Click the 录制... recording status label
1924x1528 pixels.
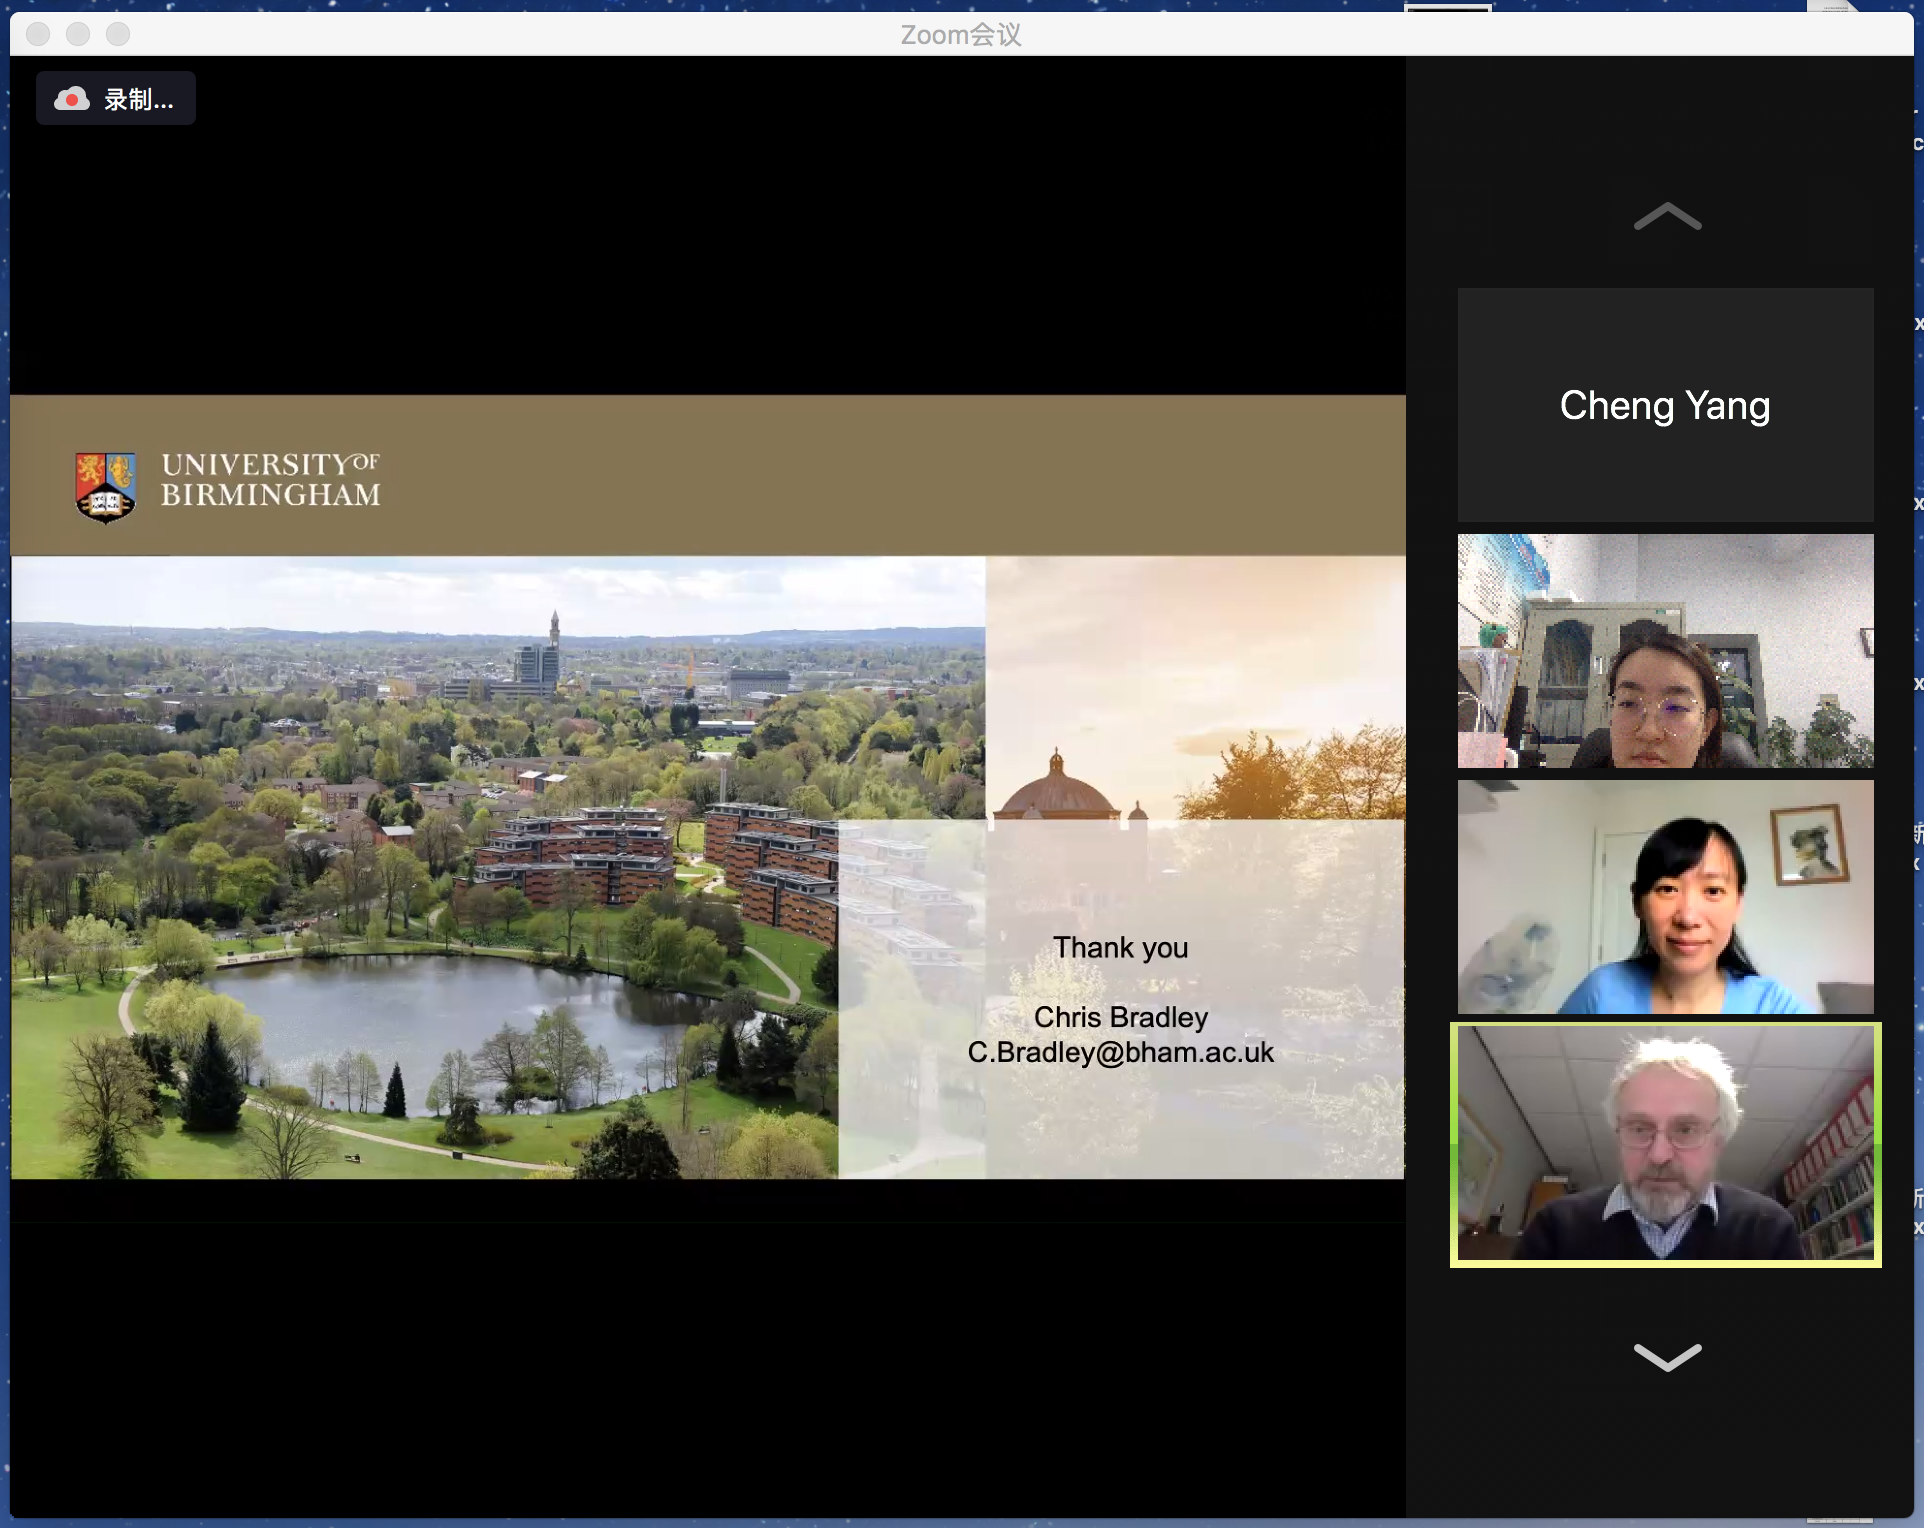point(138,100)
